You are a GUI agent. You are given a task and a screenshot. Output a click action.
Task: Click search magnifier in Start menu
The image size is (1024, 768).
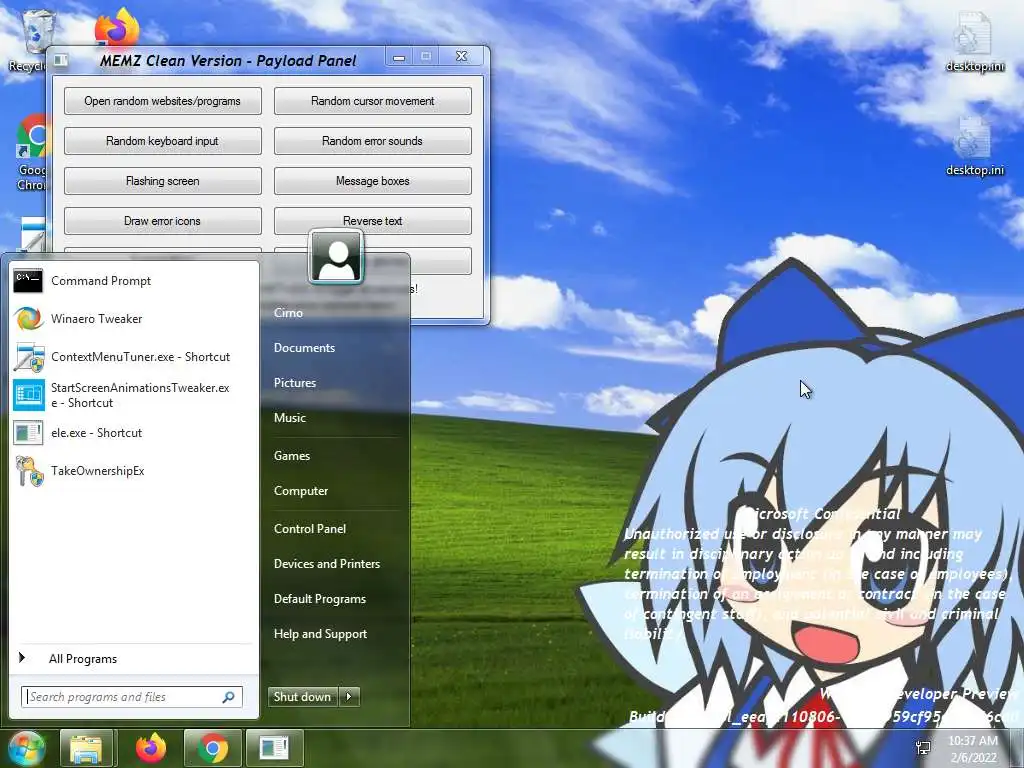[x=229, y=697]
